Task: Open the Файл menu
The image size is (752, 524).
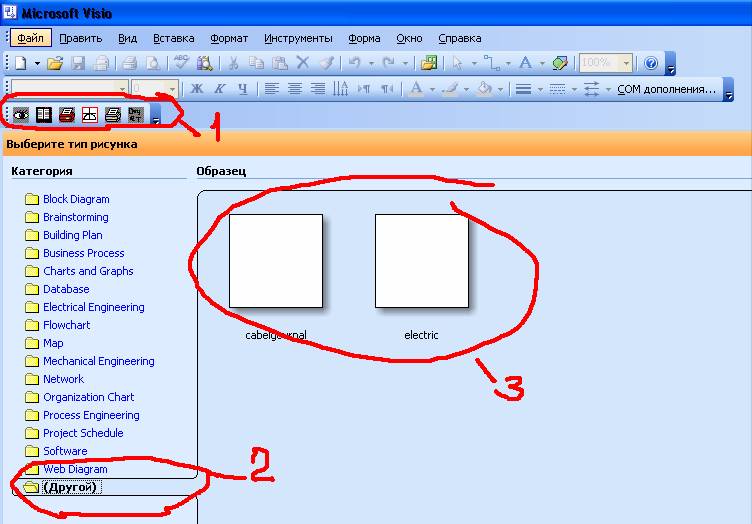Action: point(31,38)
